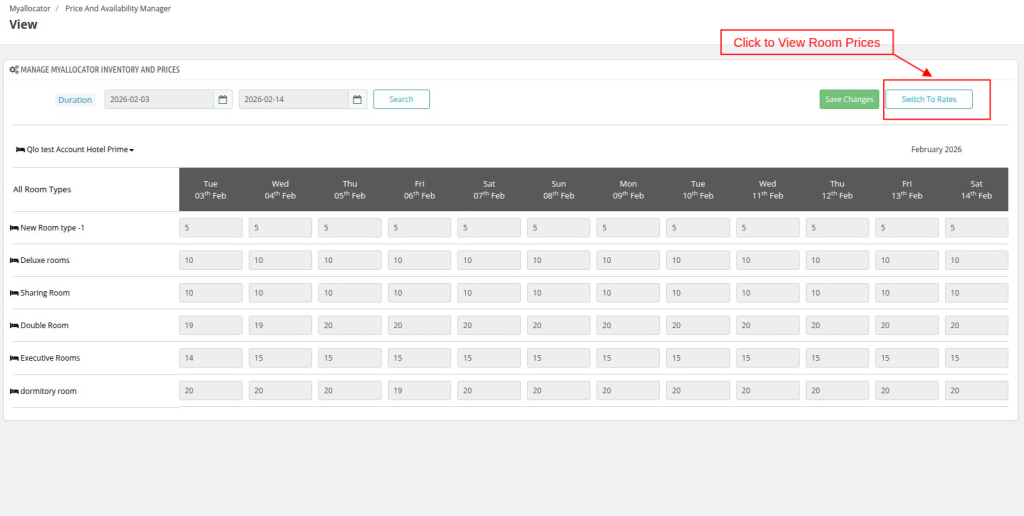Screen dimensions: 1024x516
Task: Click bed icon beside Deluxe rooms
Action: click(x=14, y=260)
